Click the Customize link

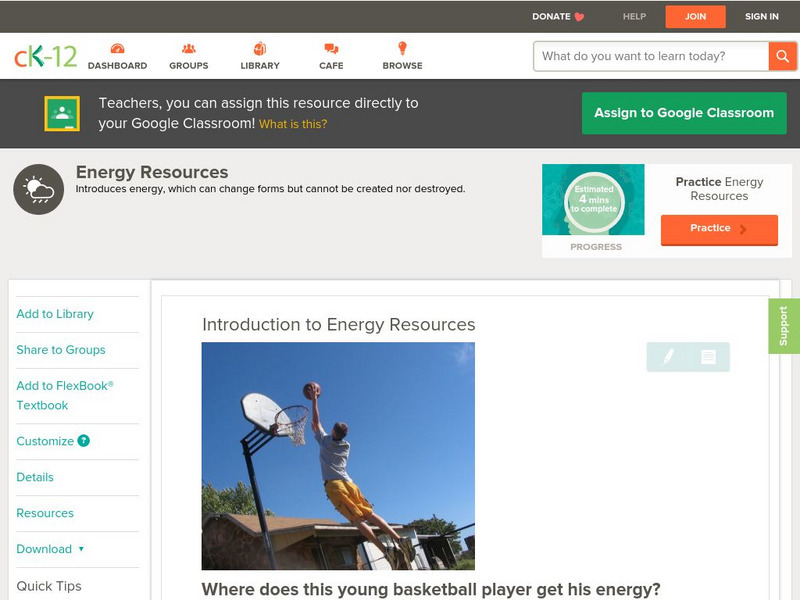point(45,441)
